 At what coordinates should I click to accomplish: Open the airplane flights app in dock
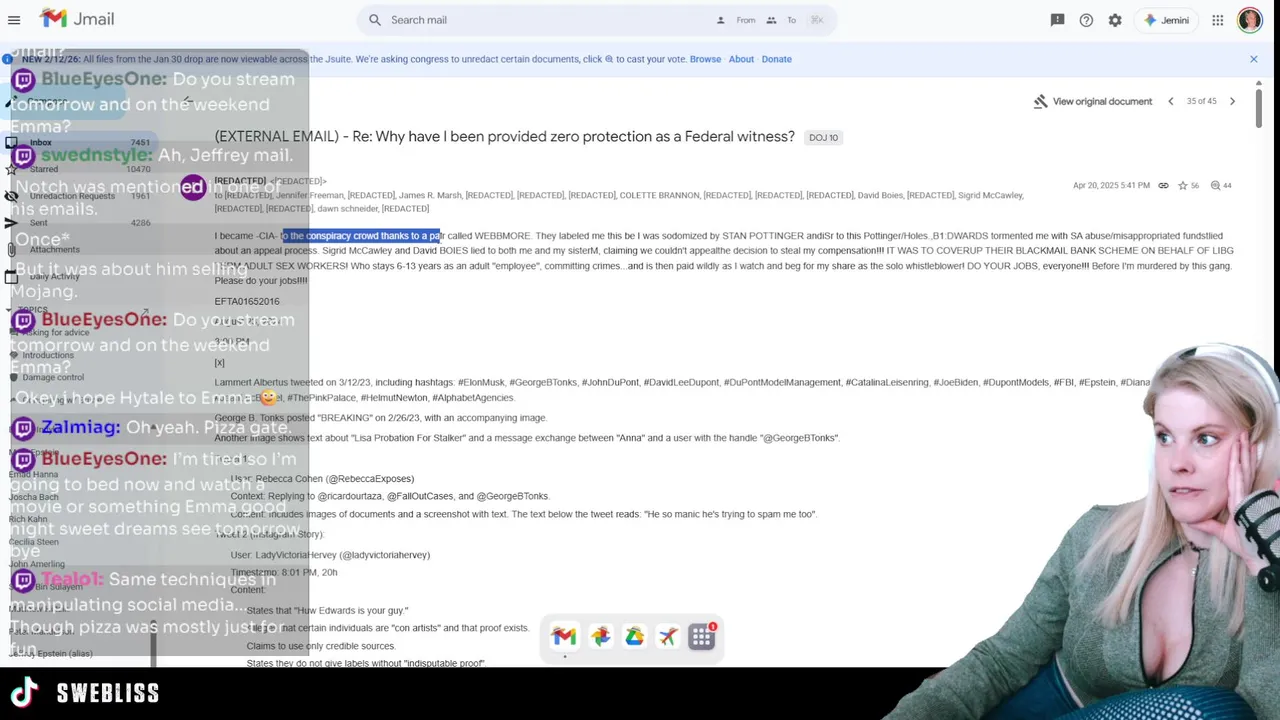[x=668, y=637]
